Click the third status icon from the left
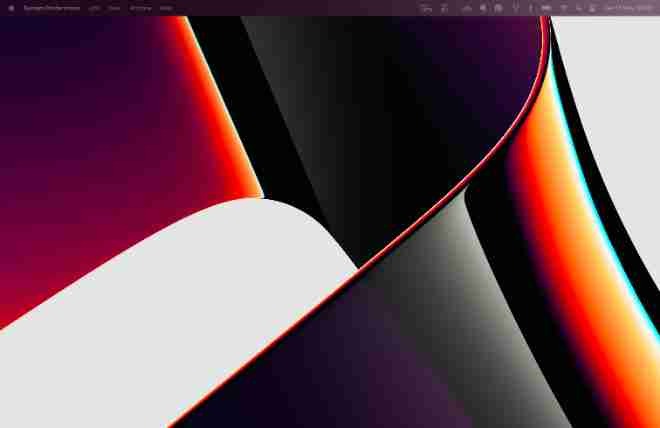Image resolution: width=660 pixels, height=428 pixels. (466, 8)
